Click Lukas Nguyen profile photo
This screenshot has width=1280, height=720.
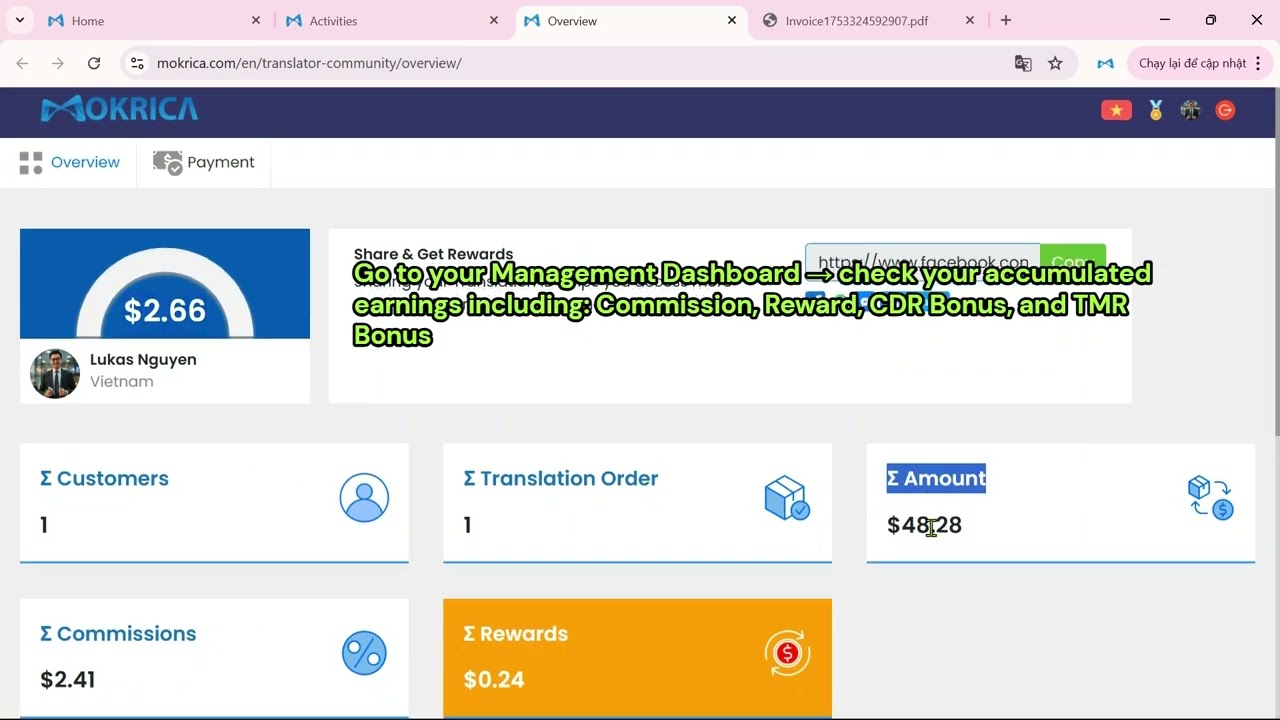55,373
